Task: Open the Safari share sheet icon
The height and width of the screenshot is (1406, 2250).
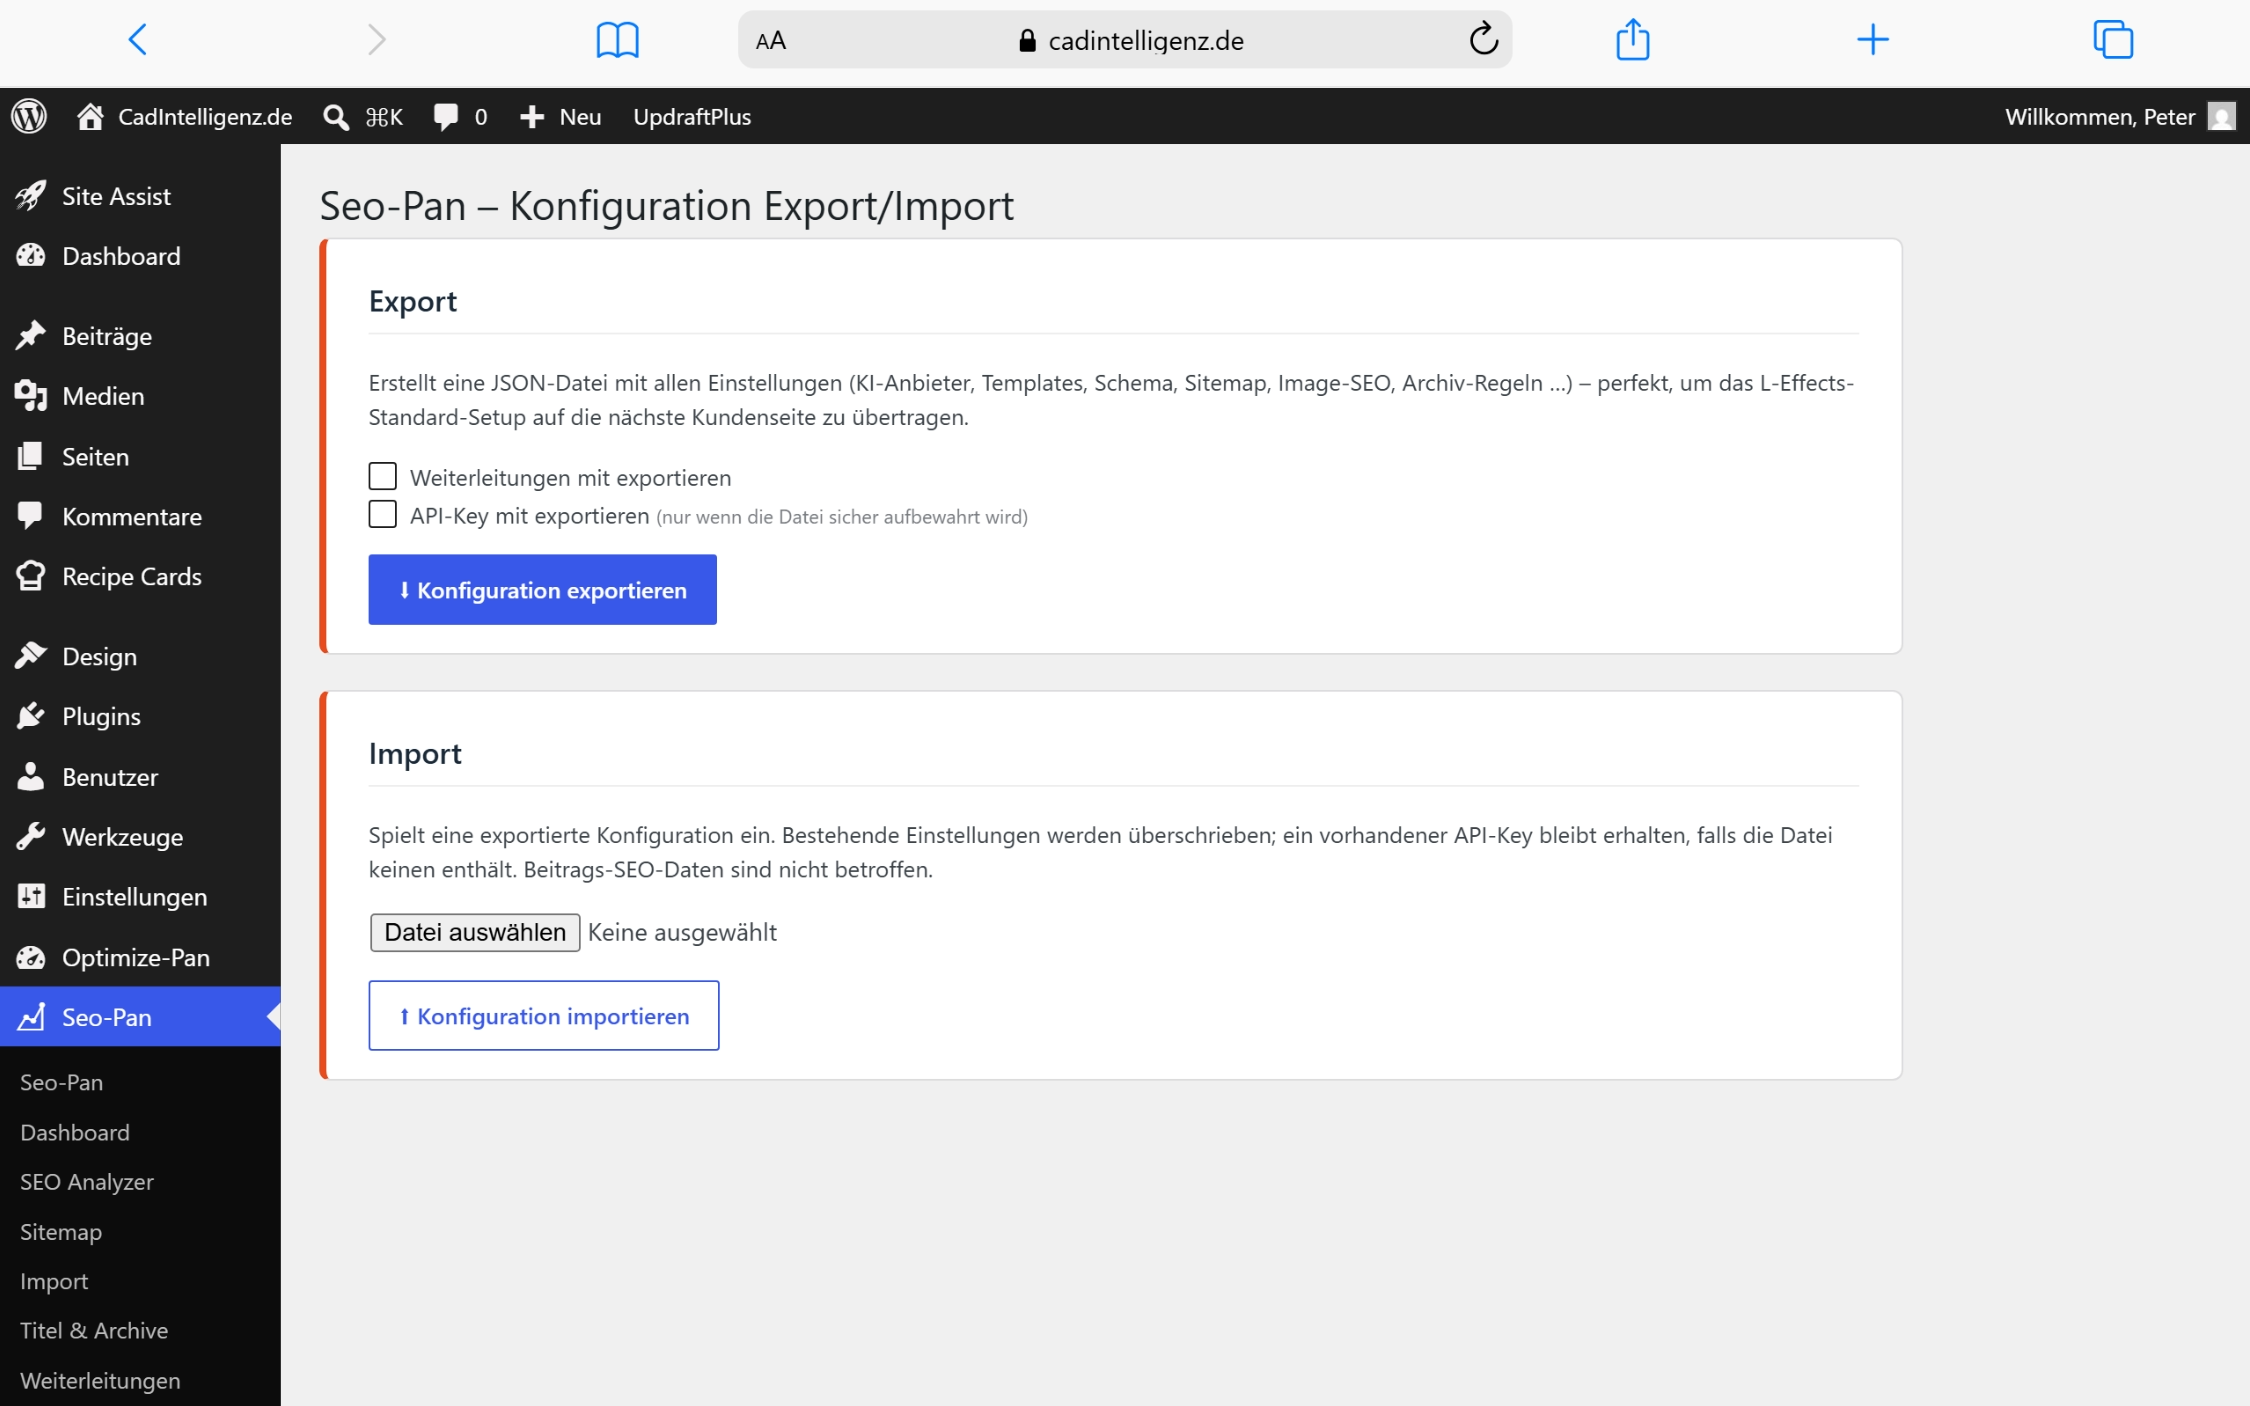Action: [x=1633, y=40]
